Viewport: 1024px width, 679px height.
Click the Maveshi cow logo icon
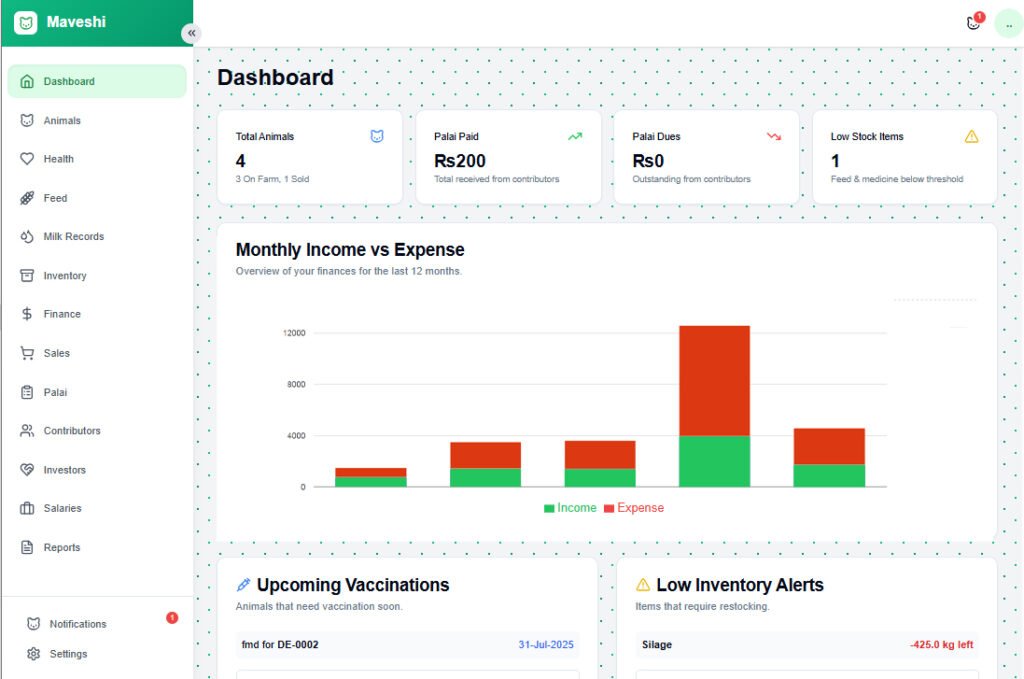click(x=25, y=22)
